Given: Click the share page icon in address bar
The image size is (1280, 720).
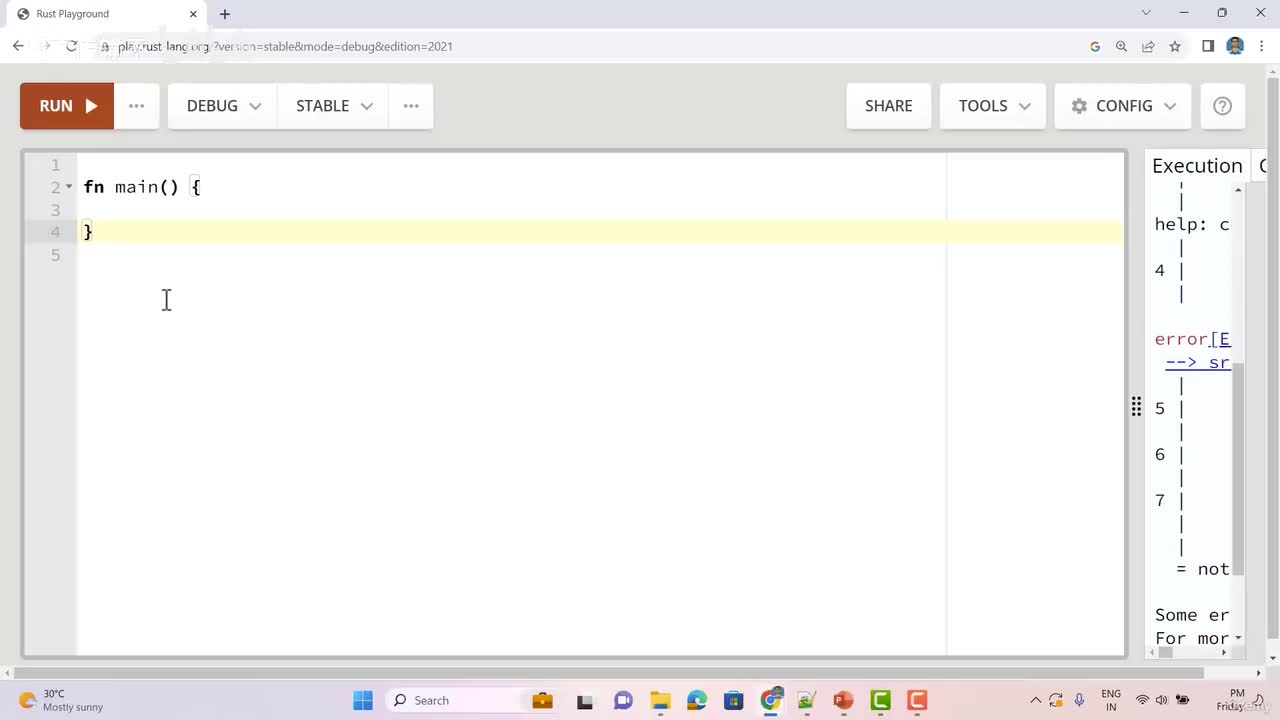Looking at the screenshot, I should 1148,46.
